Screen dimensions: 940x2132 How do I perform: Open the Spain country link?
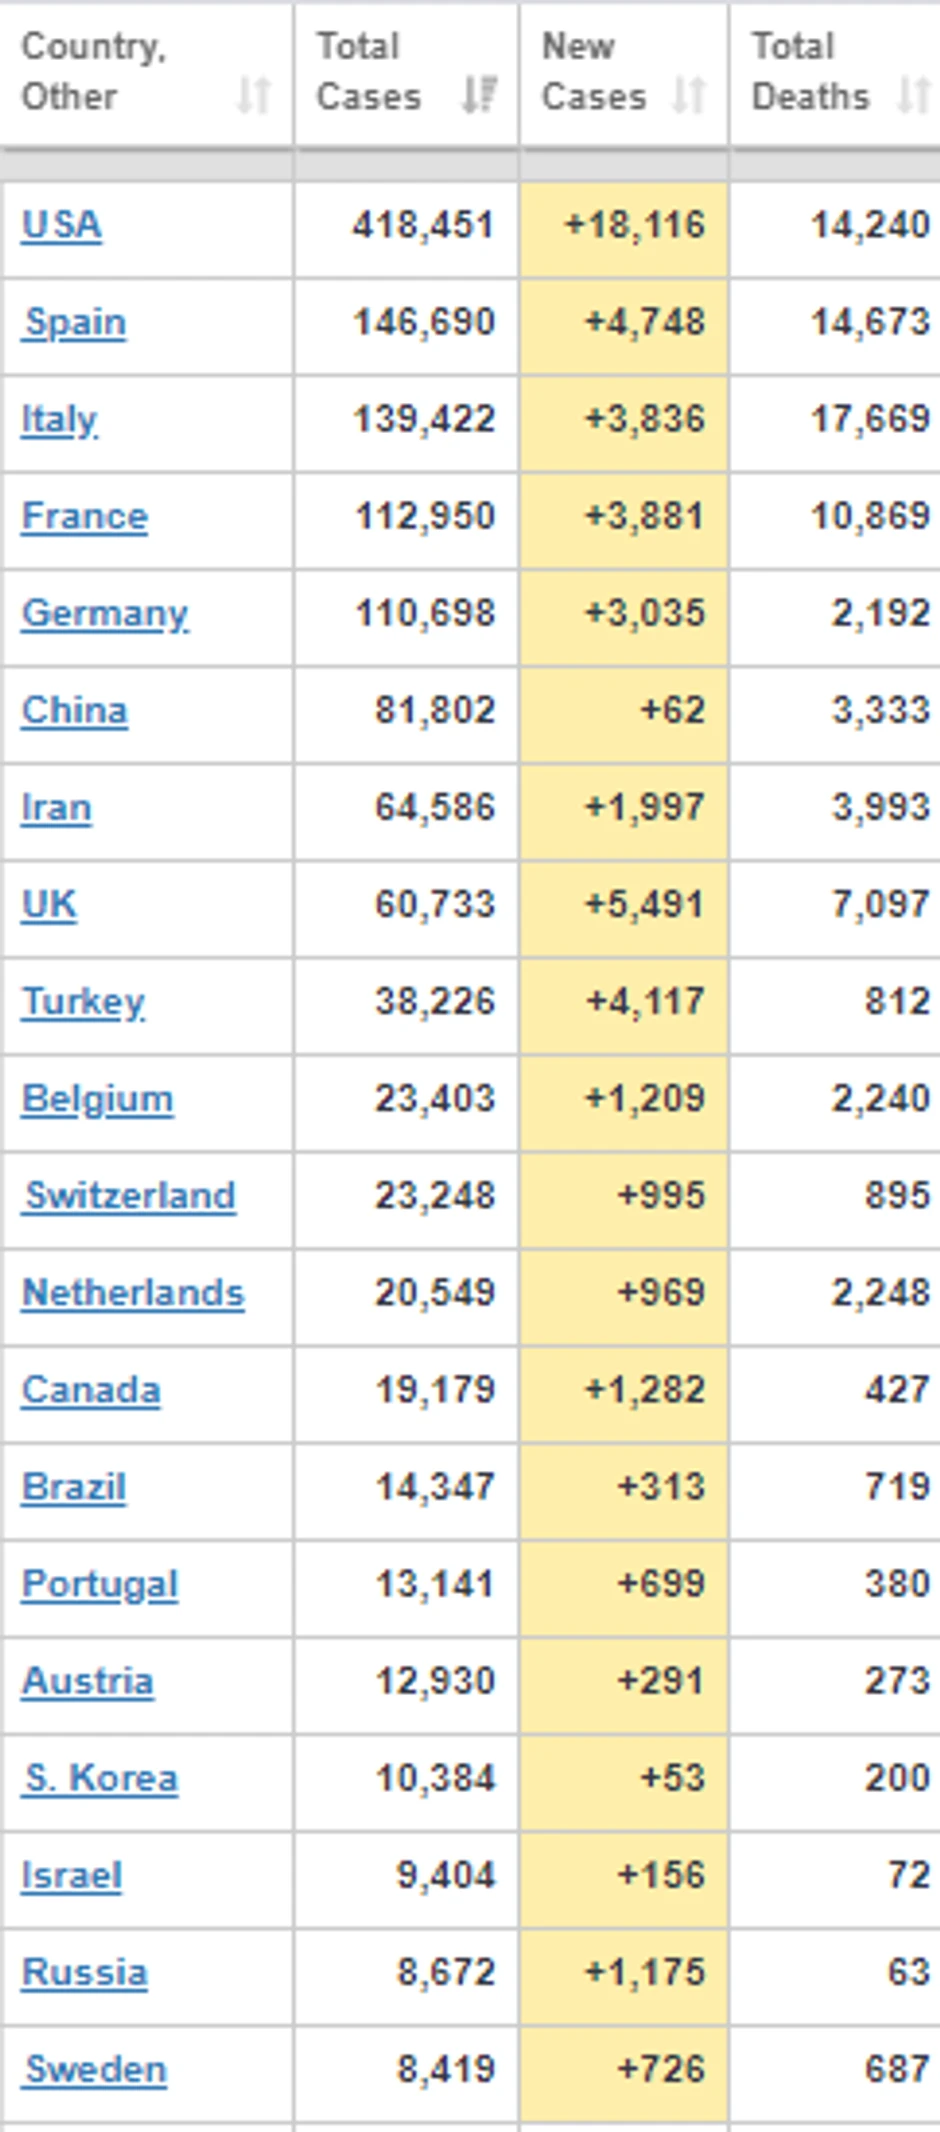coord(75,322)
